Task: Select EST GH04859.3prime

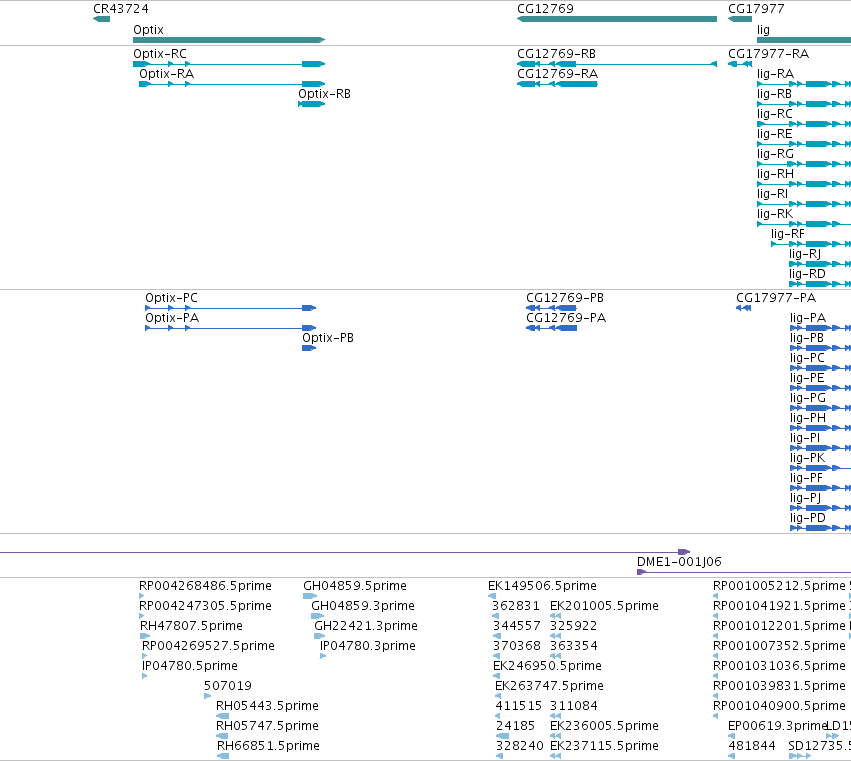Action: click(x=317, y=616)
